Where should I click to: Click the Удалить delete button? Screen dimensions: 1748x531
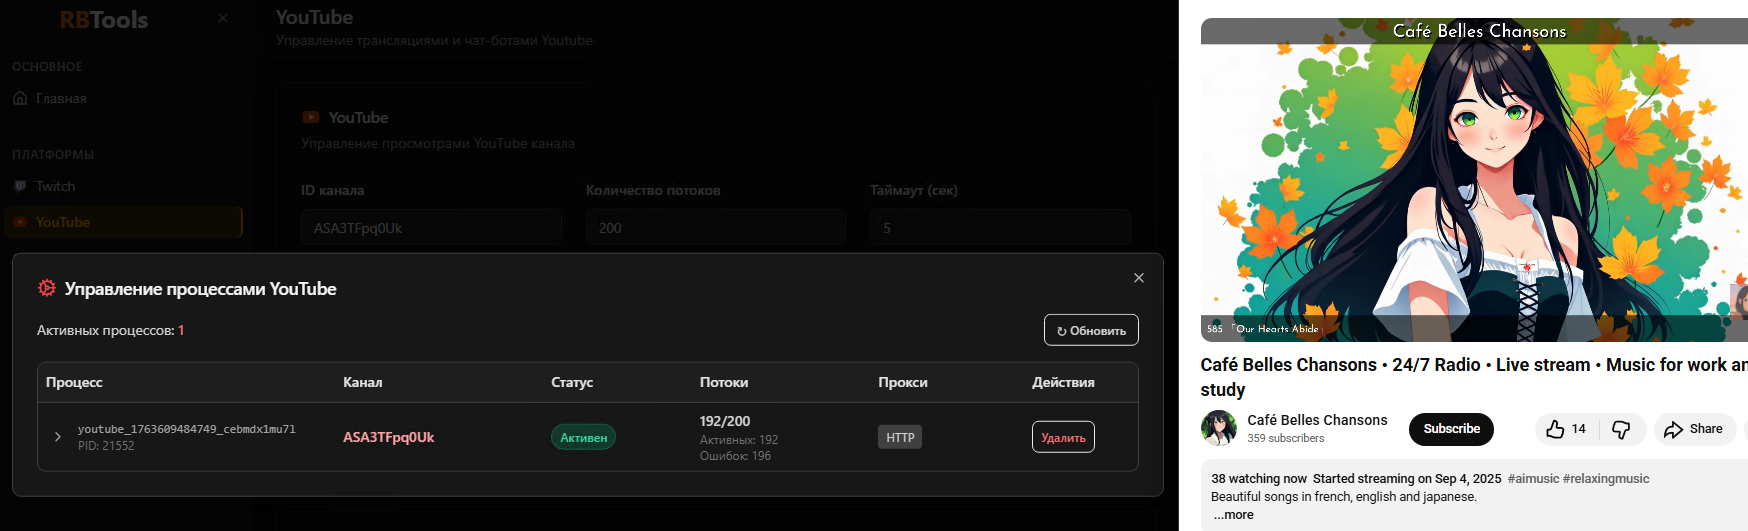click(x=1063, y=437)
